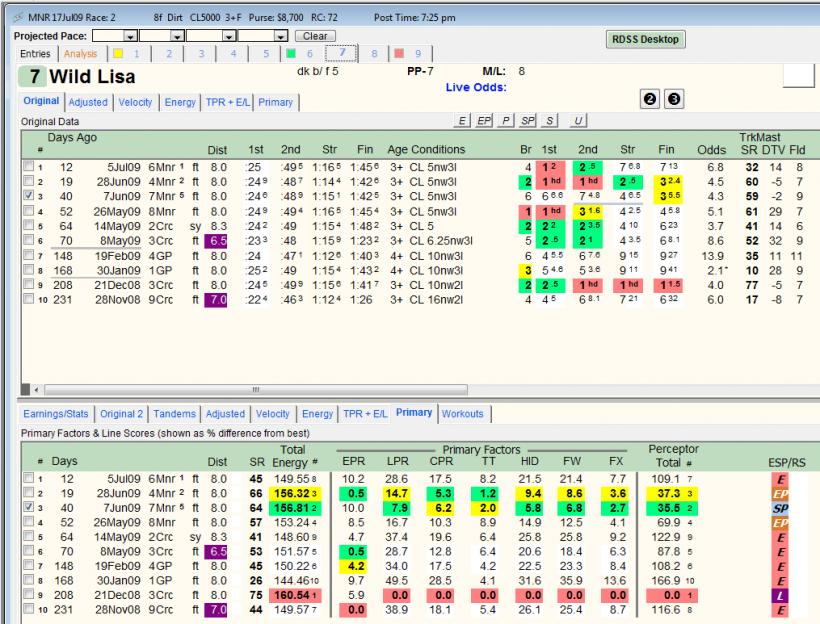
Task: Click the purple 6.5 distance cell in Original Data
Action: click(x=217, y=241)
